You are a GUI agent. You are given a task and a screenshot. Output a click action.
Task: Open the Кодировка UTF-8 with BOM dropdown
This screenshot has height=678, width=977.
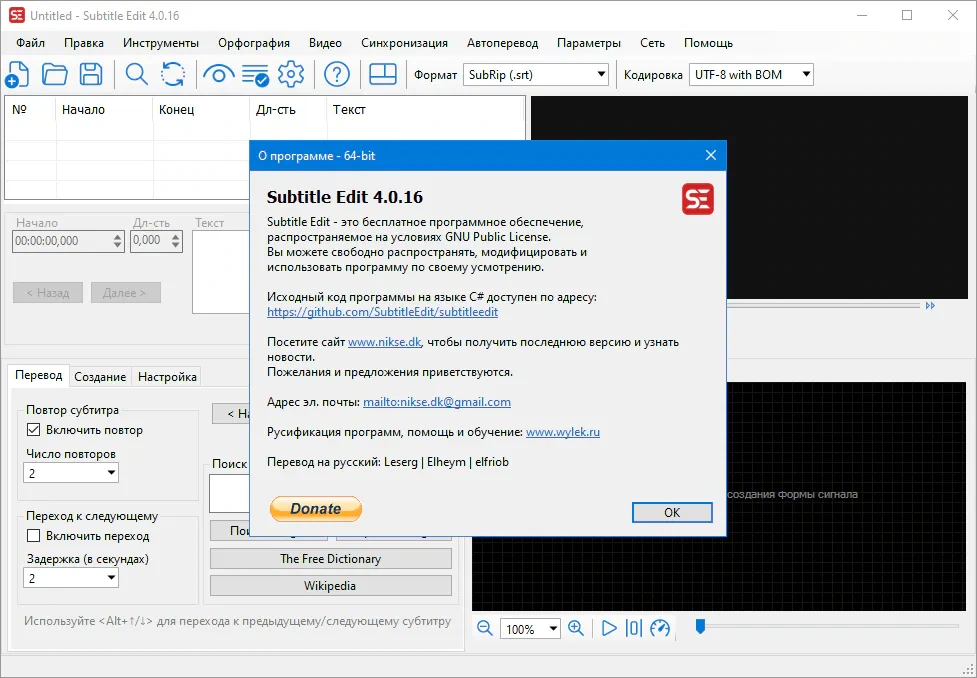[751, 75]
